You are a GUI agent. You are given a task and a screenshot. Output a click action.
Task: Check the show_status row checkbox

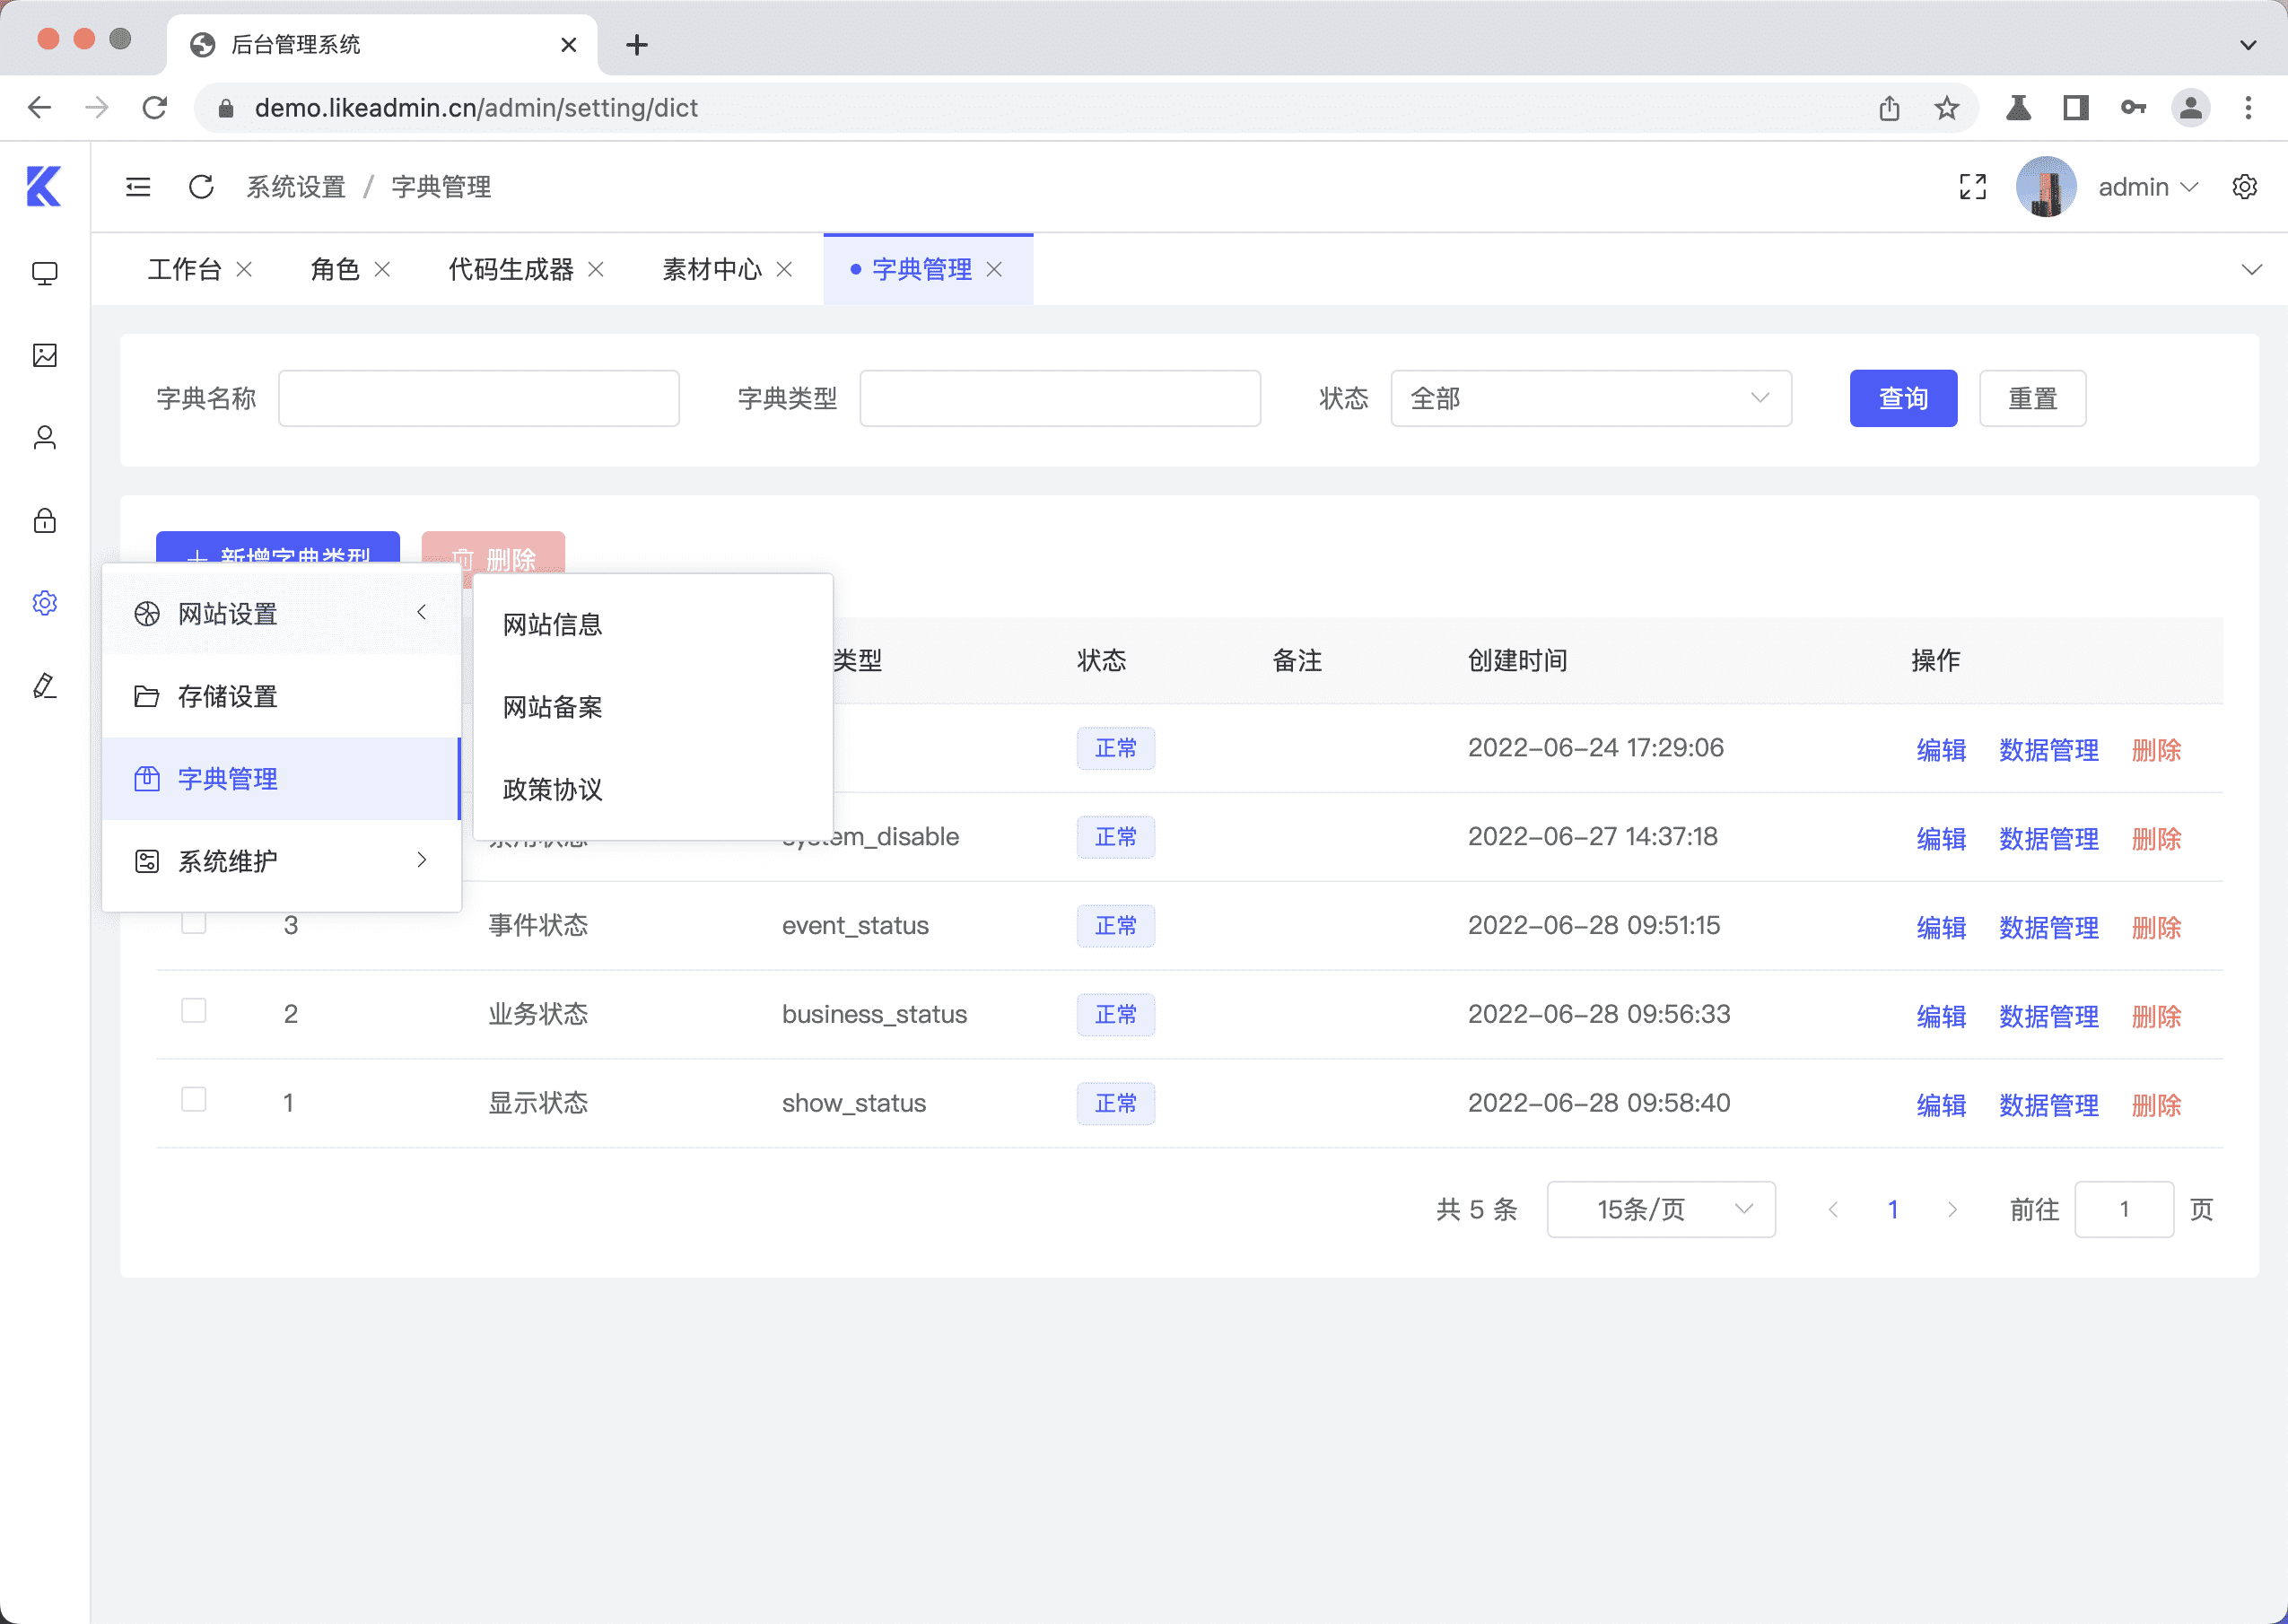pos(193,1101)
